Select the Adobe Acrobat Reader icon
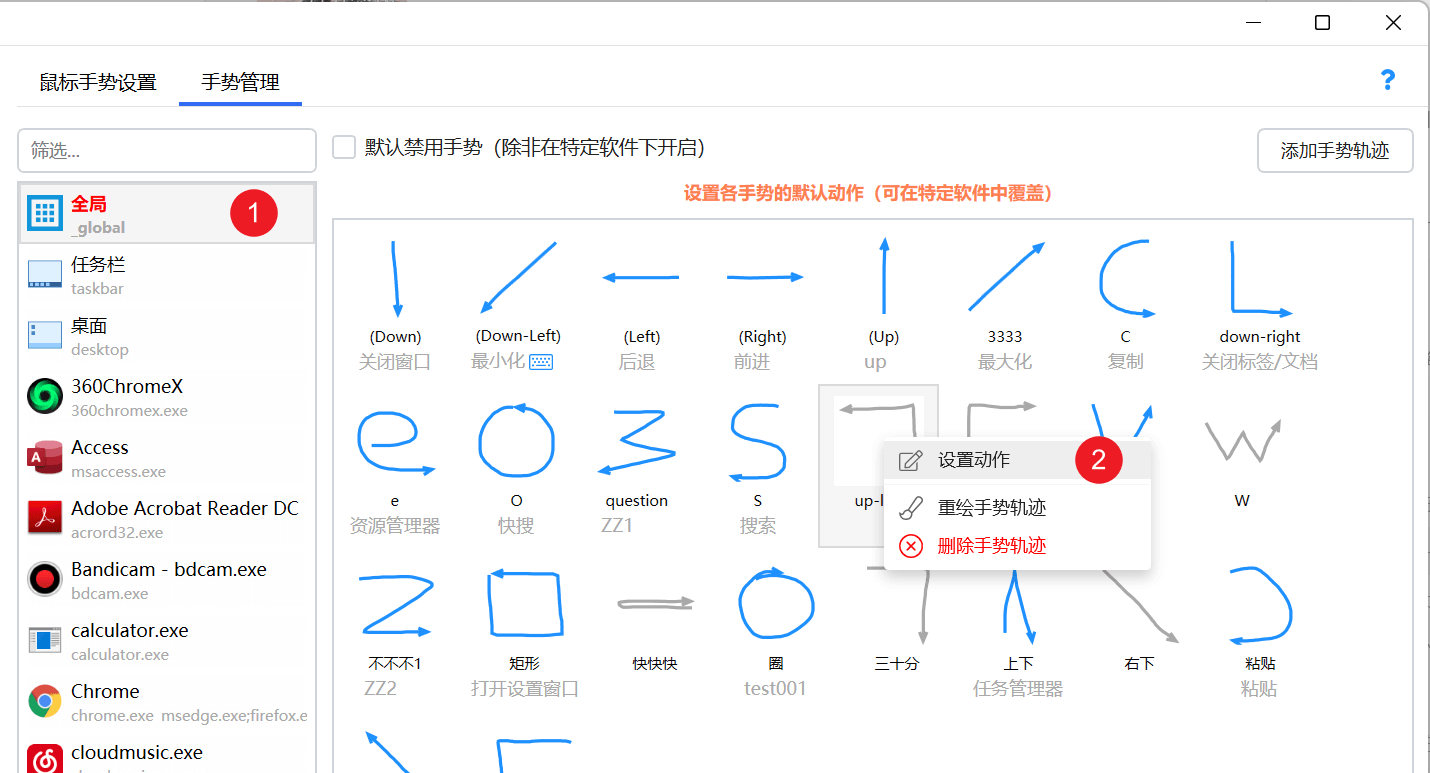 coord(45,518)
